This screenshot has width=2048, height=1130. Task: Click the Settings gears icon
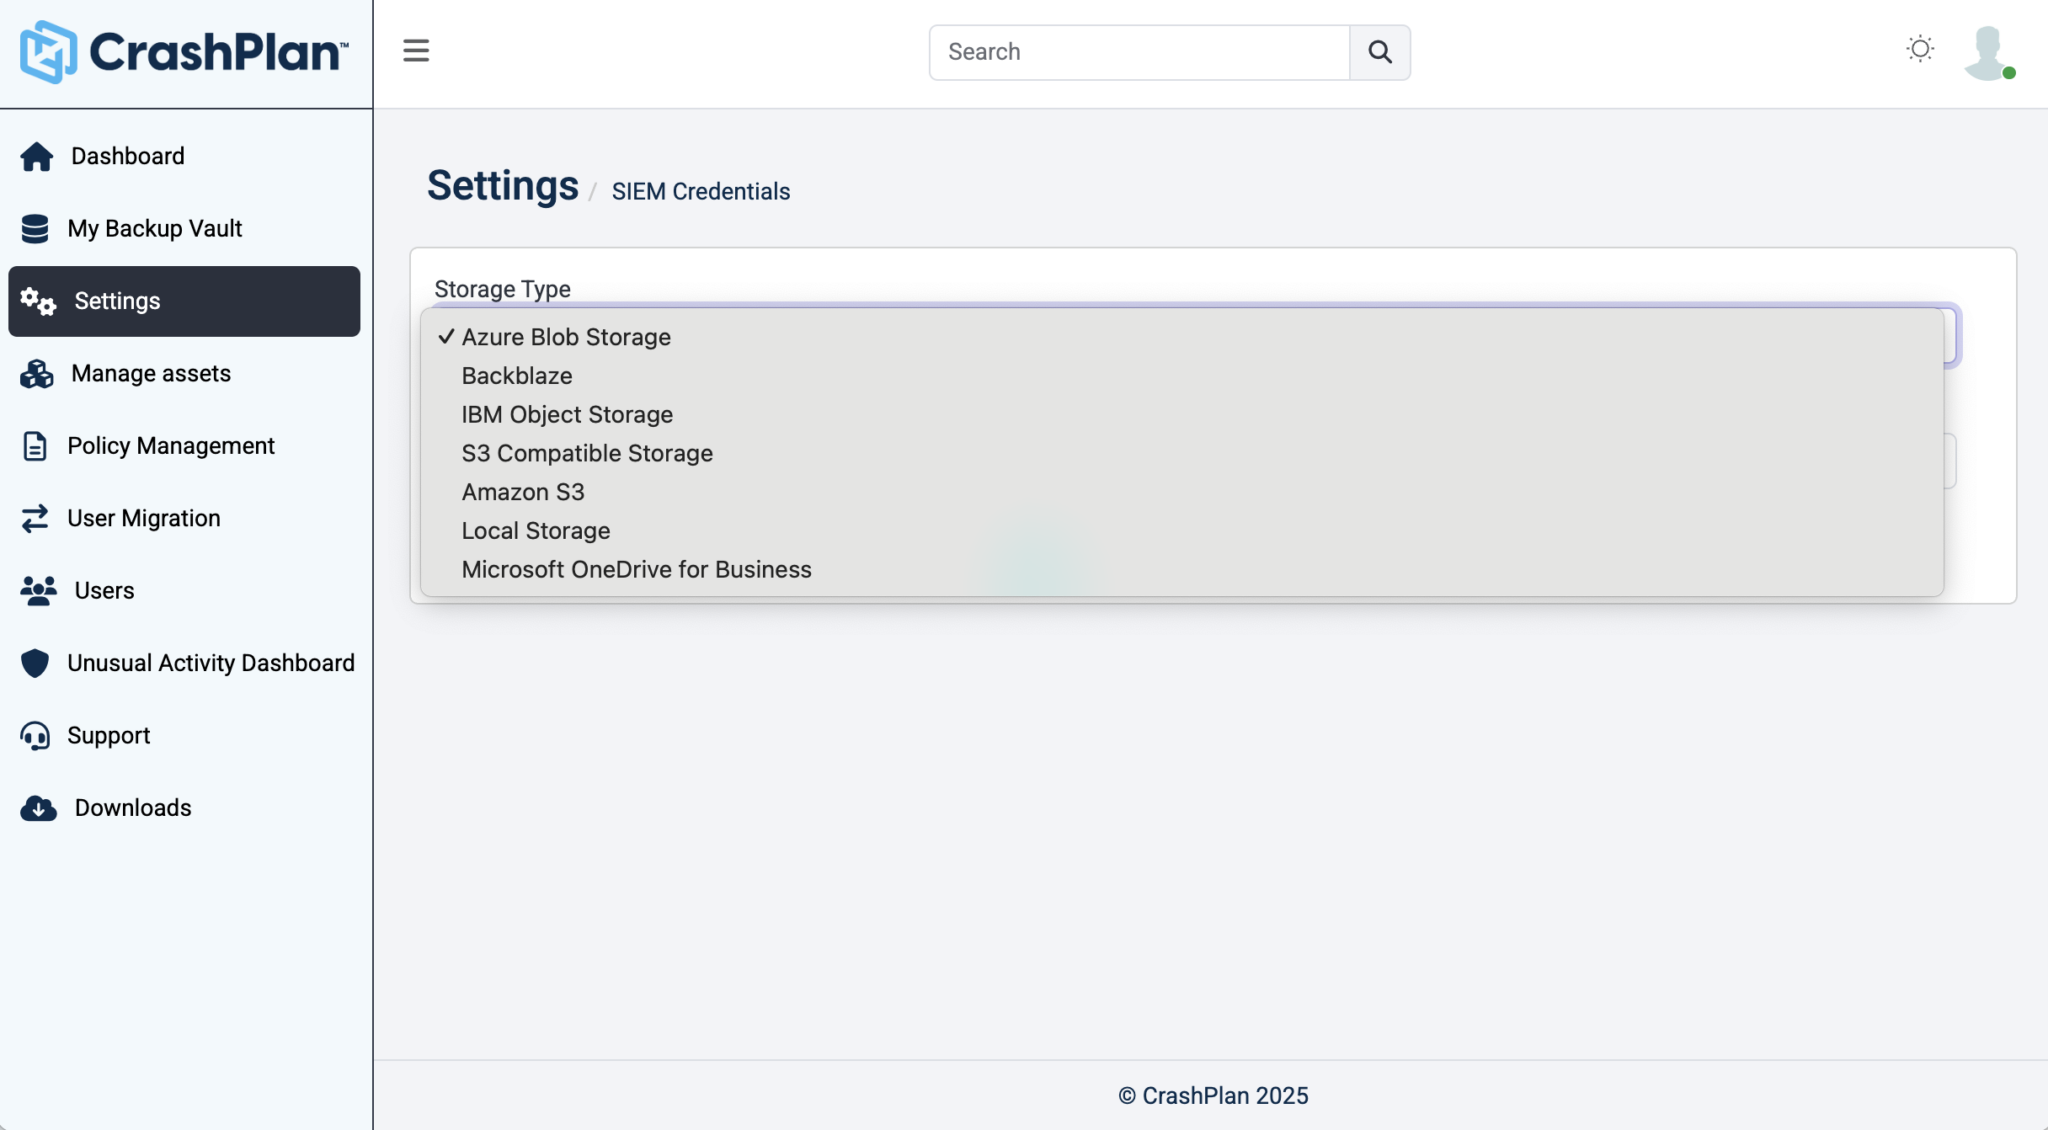[38, 301]
